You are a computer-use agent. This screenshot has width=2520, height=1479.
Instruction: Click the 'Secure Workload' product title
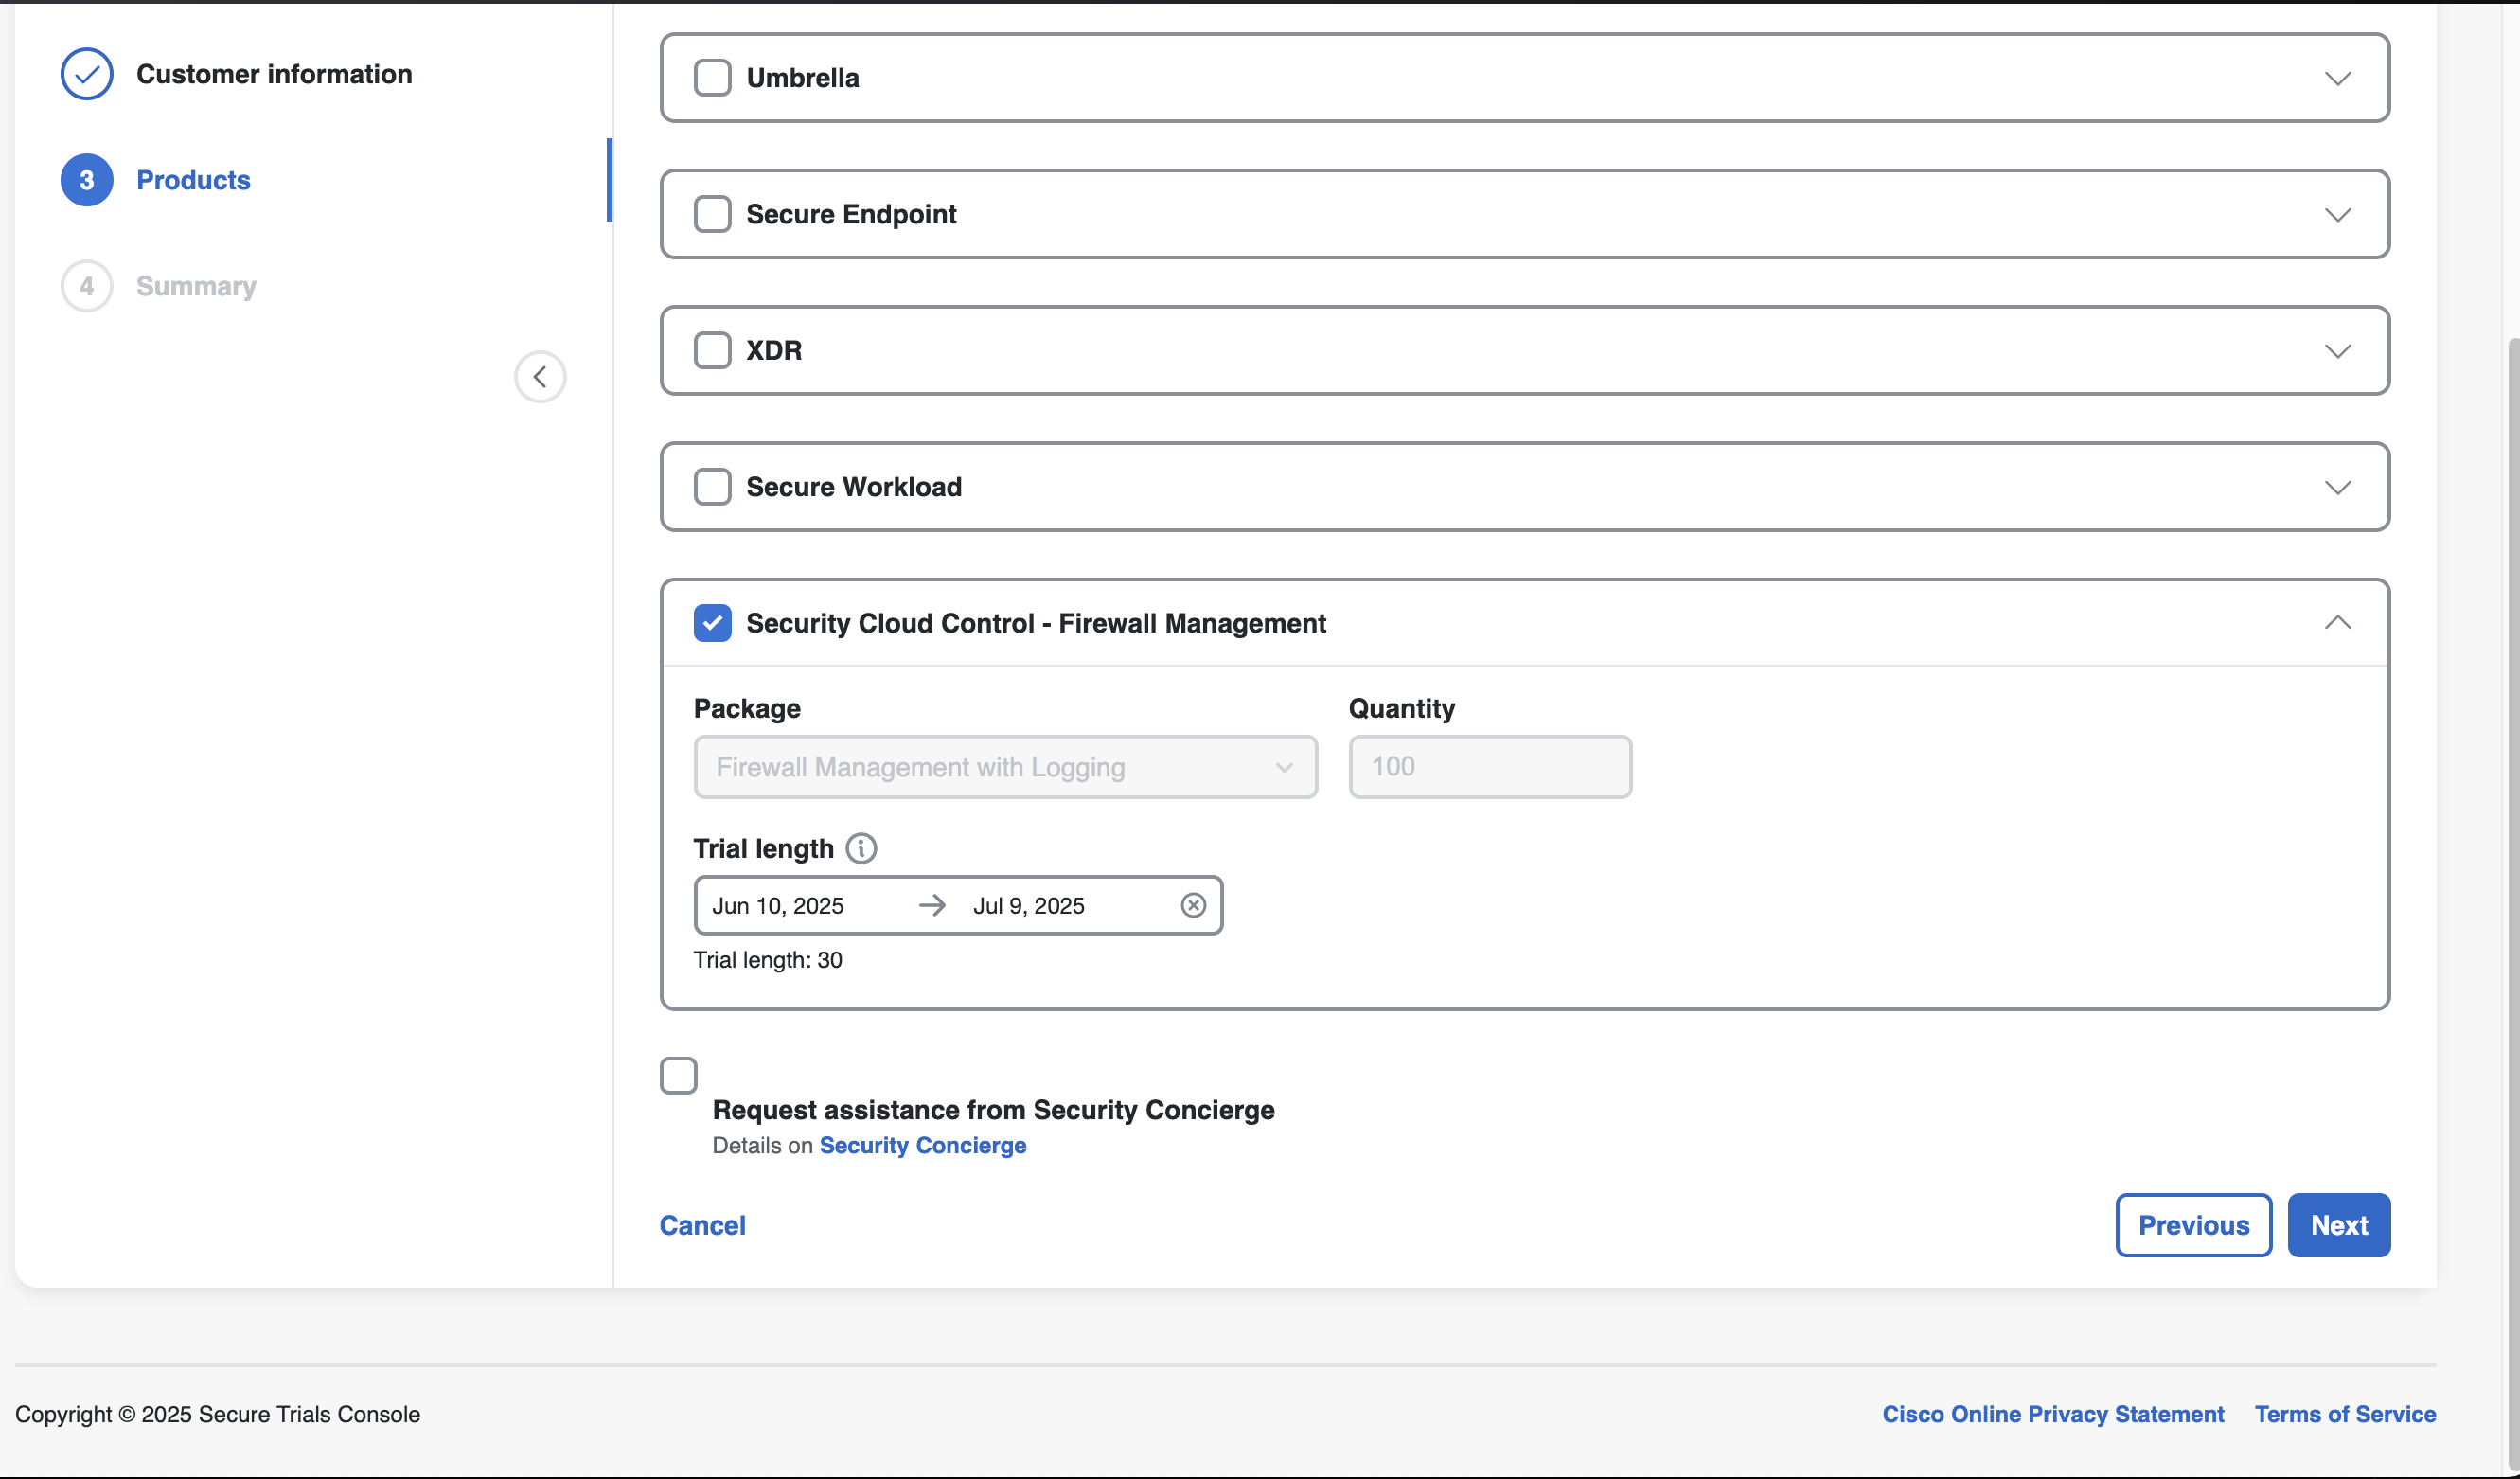tap(854, 487)
